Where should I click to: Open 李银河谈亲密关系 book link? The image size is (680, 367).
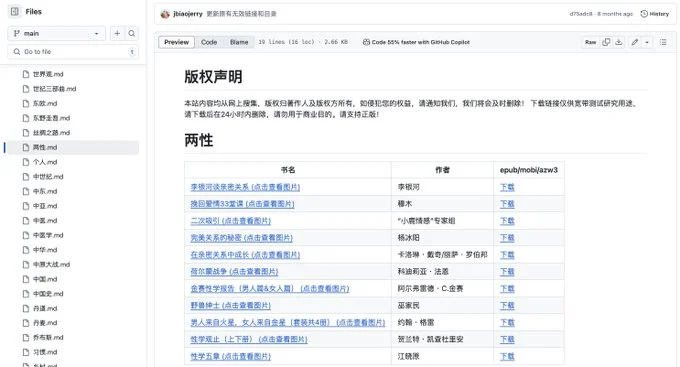(x=245, y=187)
